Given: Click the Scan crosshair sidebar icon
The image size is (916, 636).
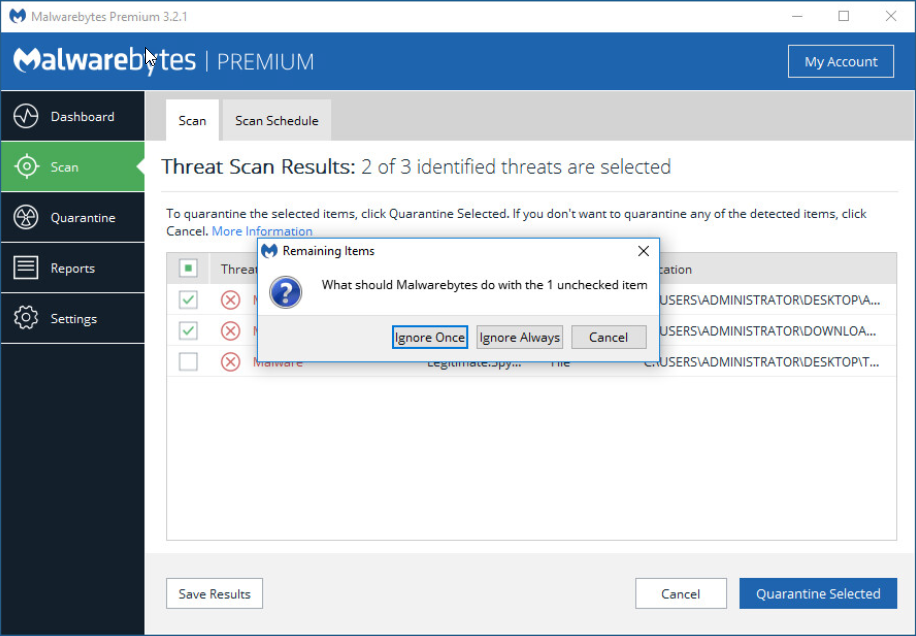Looking at the screenshot, I should (26, 166).
